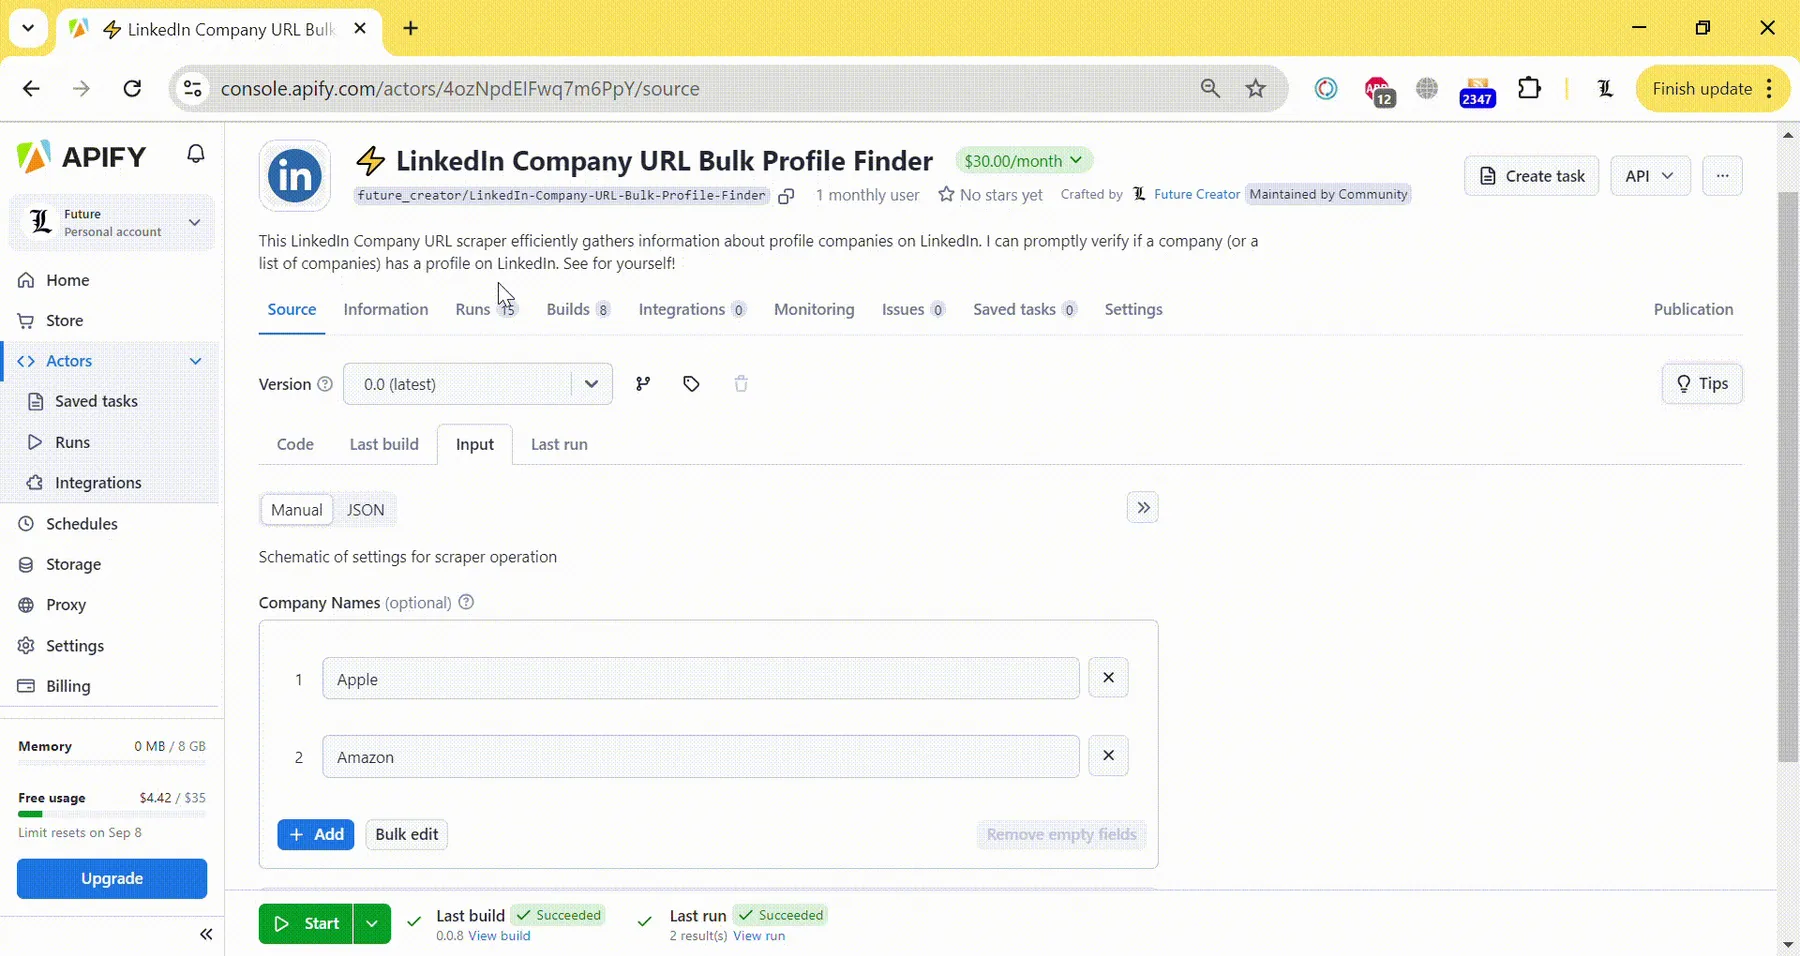Open the browser extensions puzzle icon
1800x956 pixels.
(x=1529, y=89)
